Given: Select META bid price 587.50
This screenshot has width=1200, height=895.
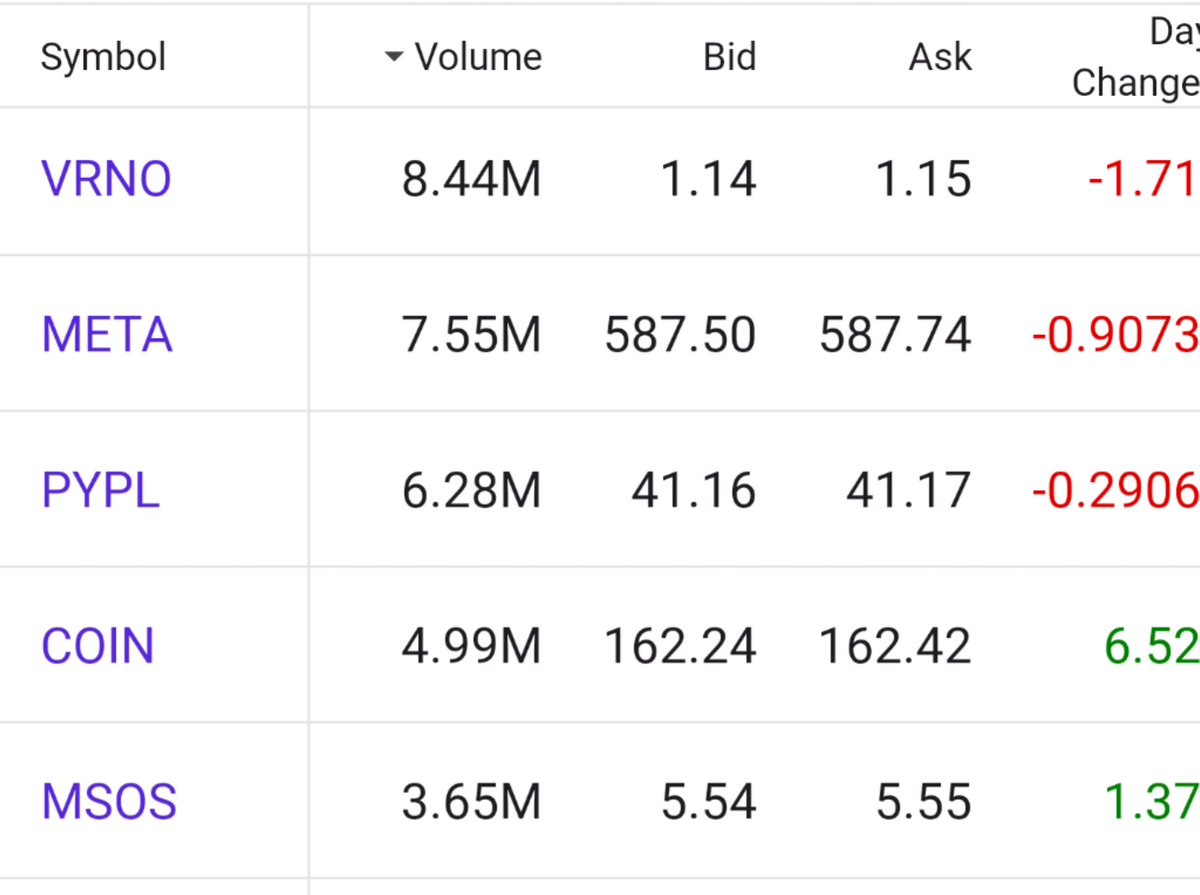Looking at the screenshot, I should [x=680, y=335].
